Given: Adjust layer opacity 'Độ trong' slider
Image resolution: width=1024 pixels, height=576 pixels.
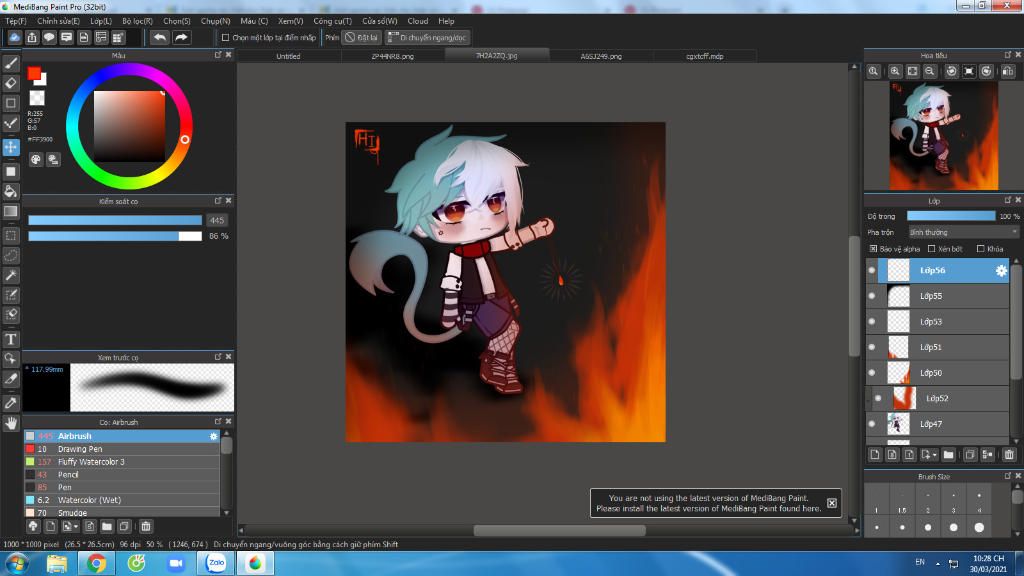Looking at the screenshot, I should pos(951,216).
